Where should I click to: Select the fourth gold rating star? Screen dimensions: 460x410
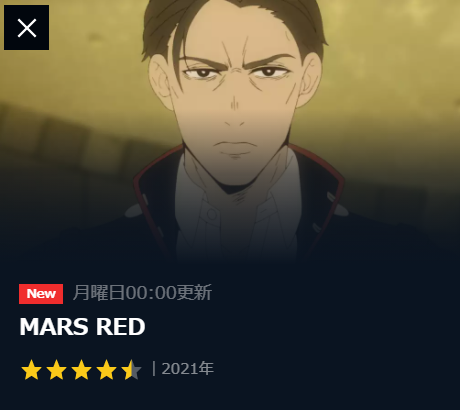coord(106,369)
